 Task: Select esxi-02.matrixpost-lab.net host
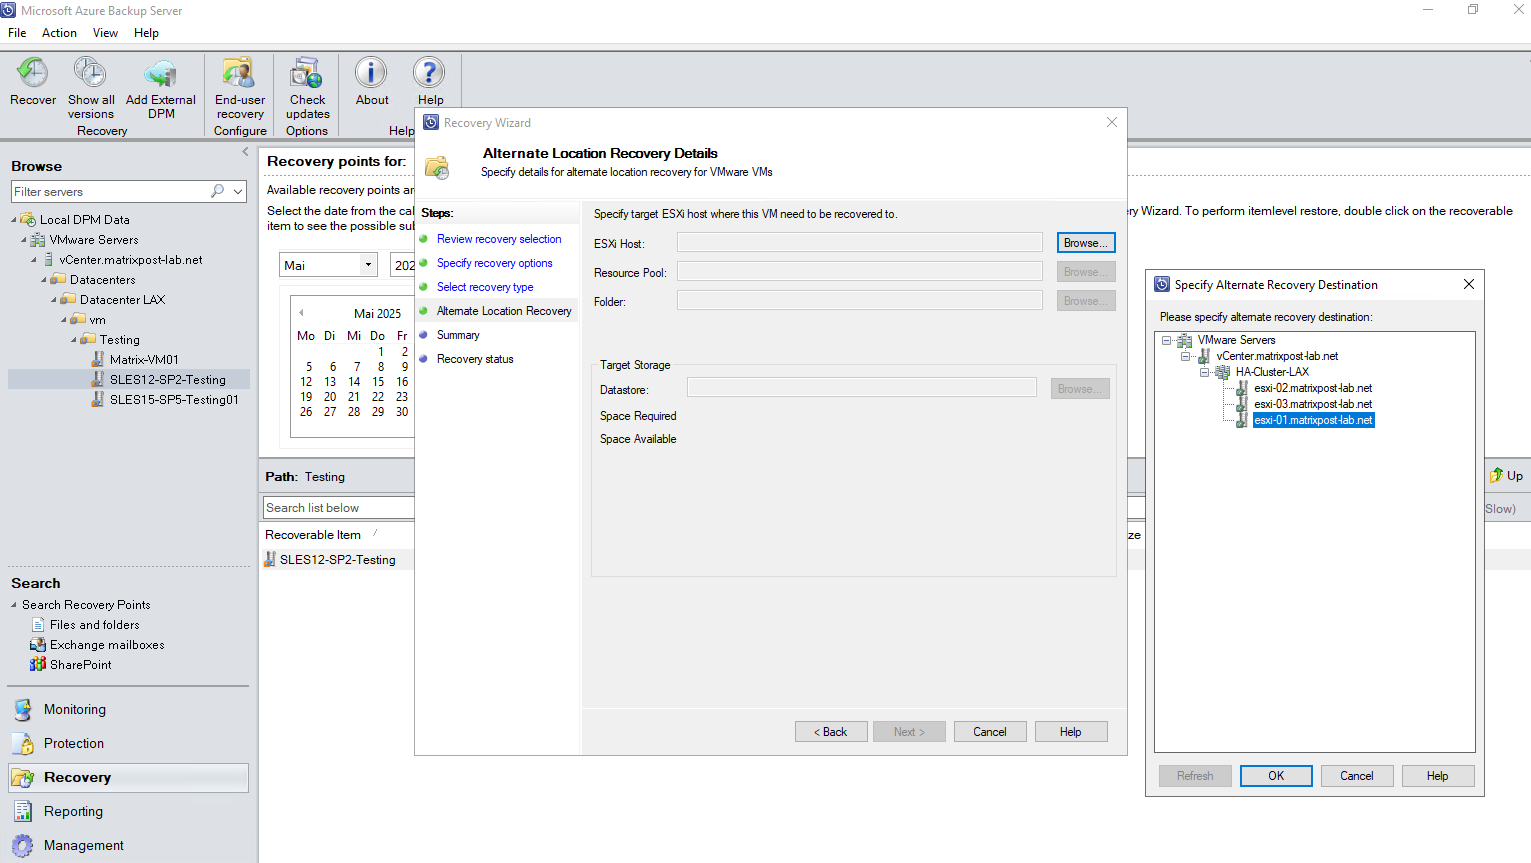click(x=1313, y=388)
